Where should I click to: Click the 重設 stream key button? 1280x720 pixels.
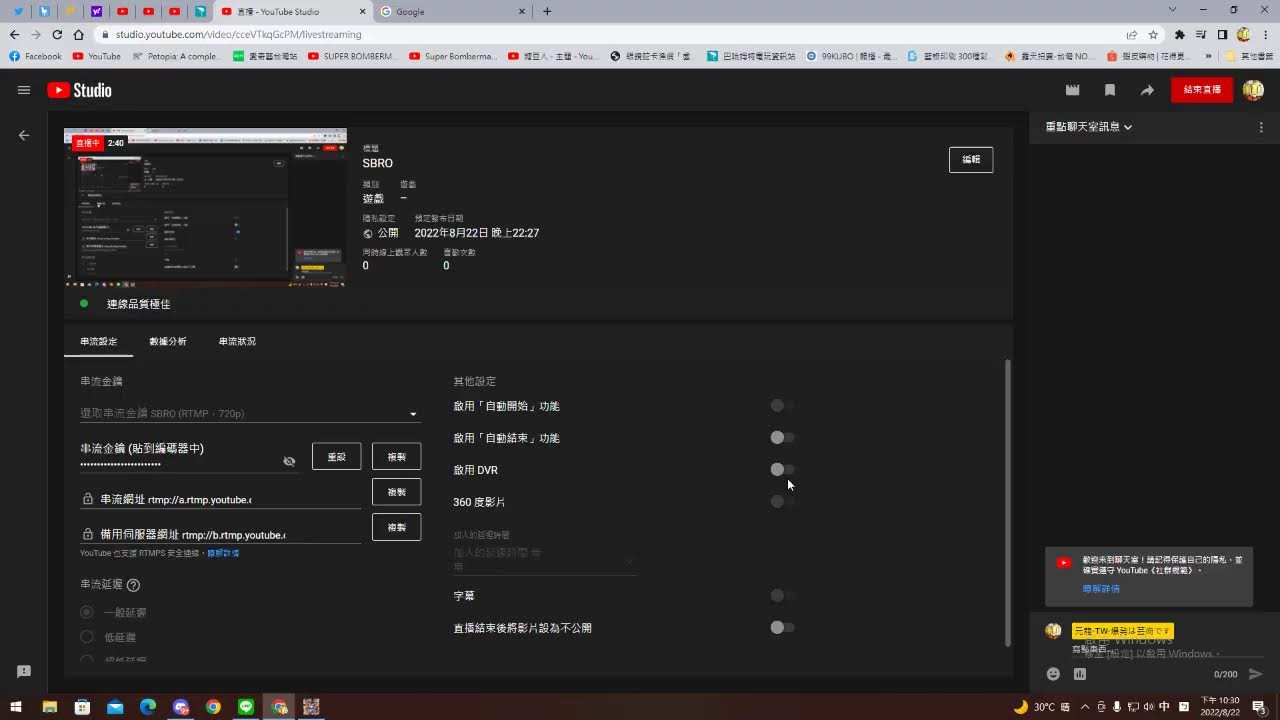[337, 456]
